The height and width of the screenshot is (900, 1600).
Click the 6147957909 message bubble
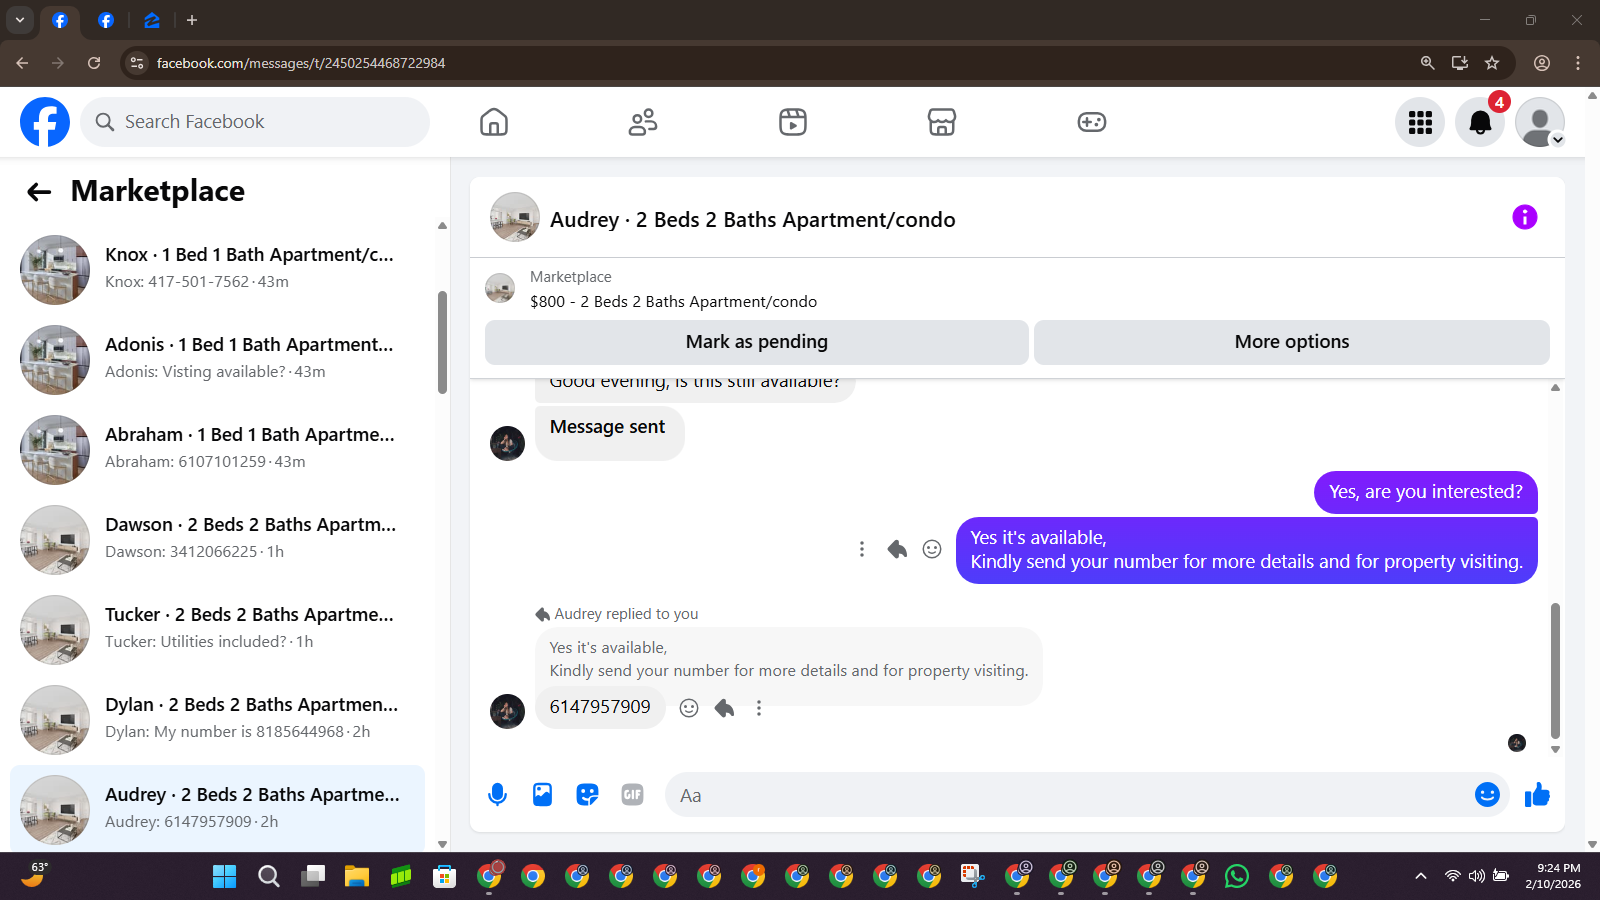point(600,707)
